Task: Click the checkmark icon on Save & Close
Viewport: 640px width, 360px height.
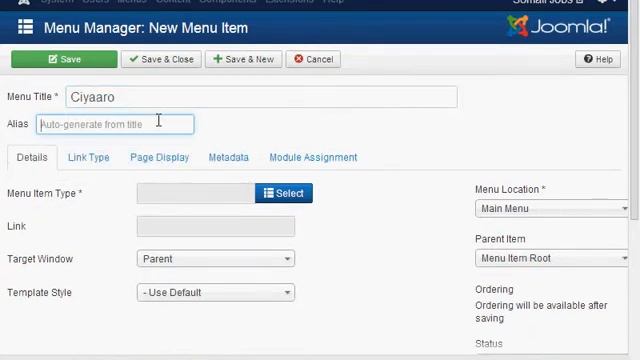Action: [133, 59]
